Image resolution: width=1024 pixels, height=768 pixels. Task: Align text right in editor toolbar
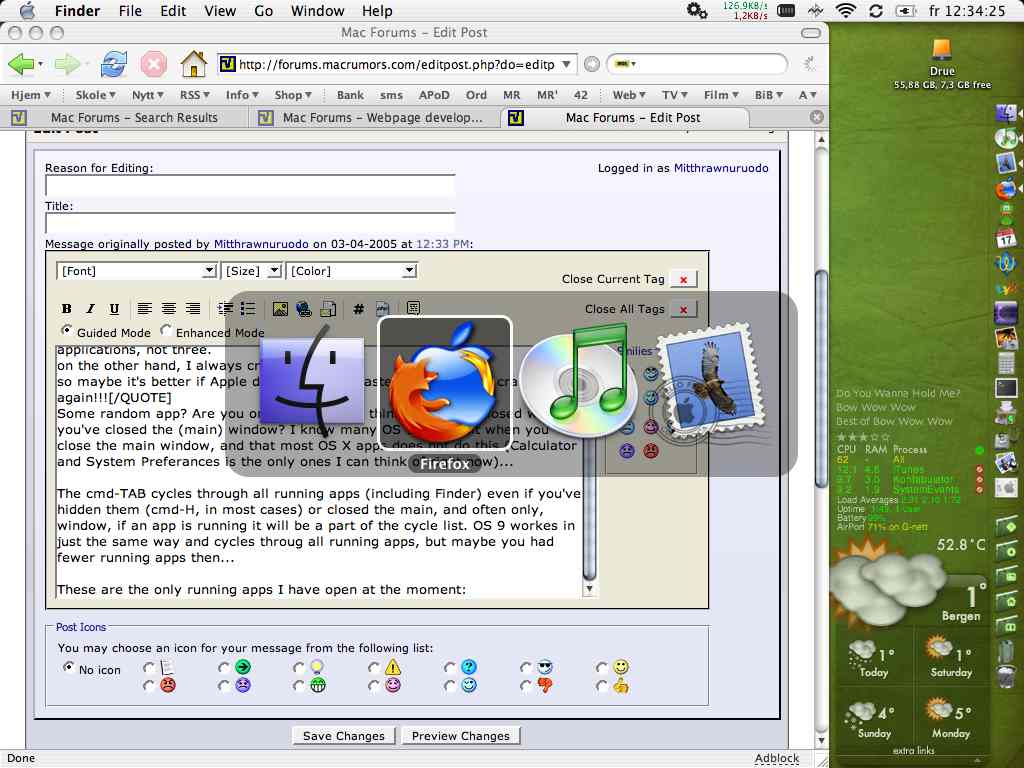tap(193, 308)
